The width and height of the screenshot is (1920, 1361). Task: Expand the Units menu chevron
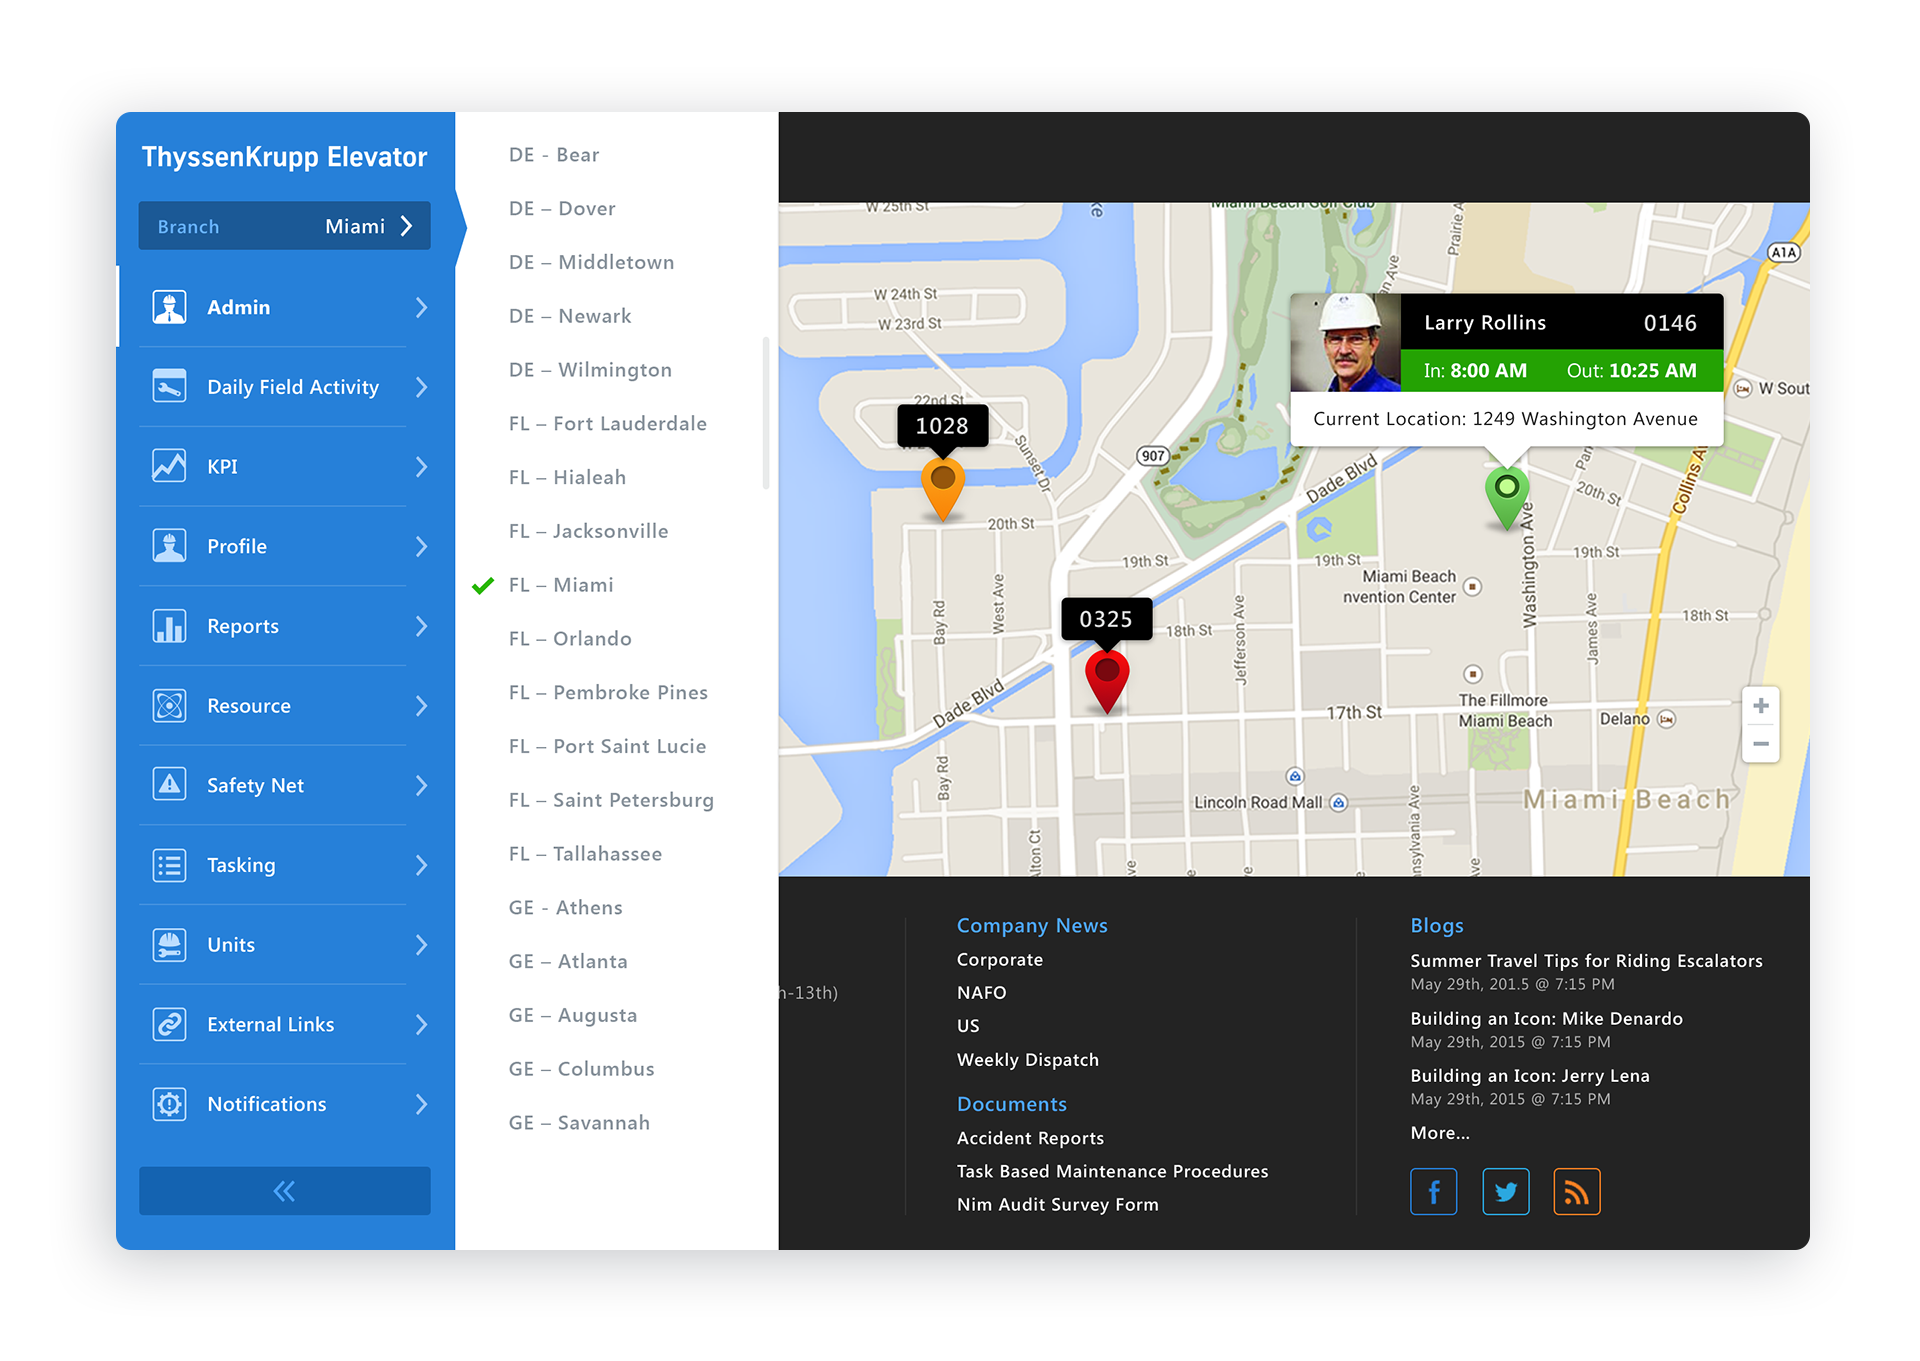point(421,944)
